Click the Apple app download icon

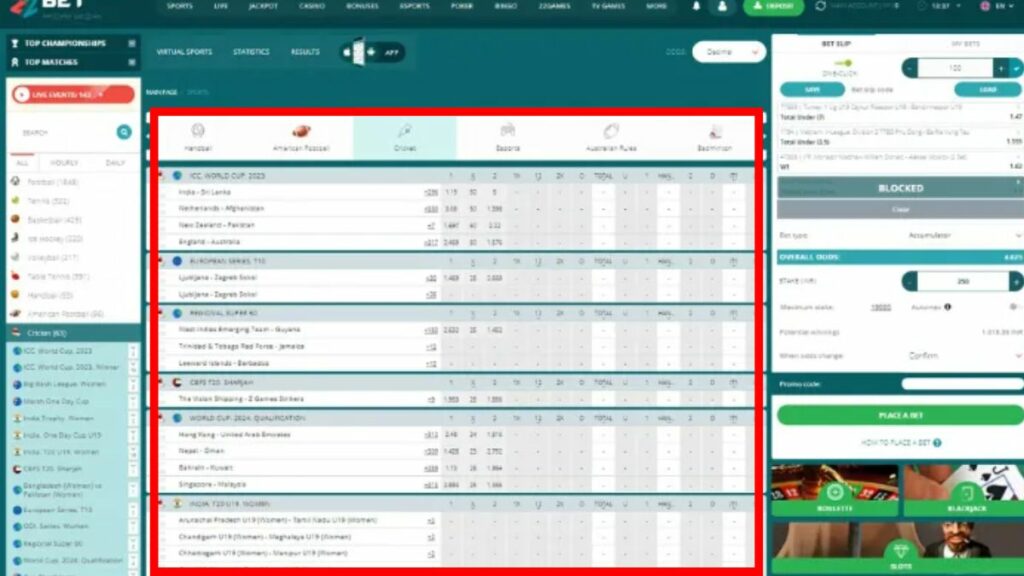click(347, 52)
